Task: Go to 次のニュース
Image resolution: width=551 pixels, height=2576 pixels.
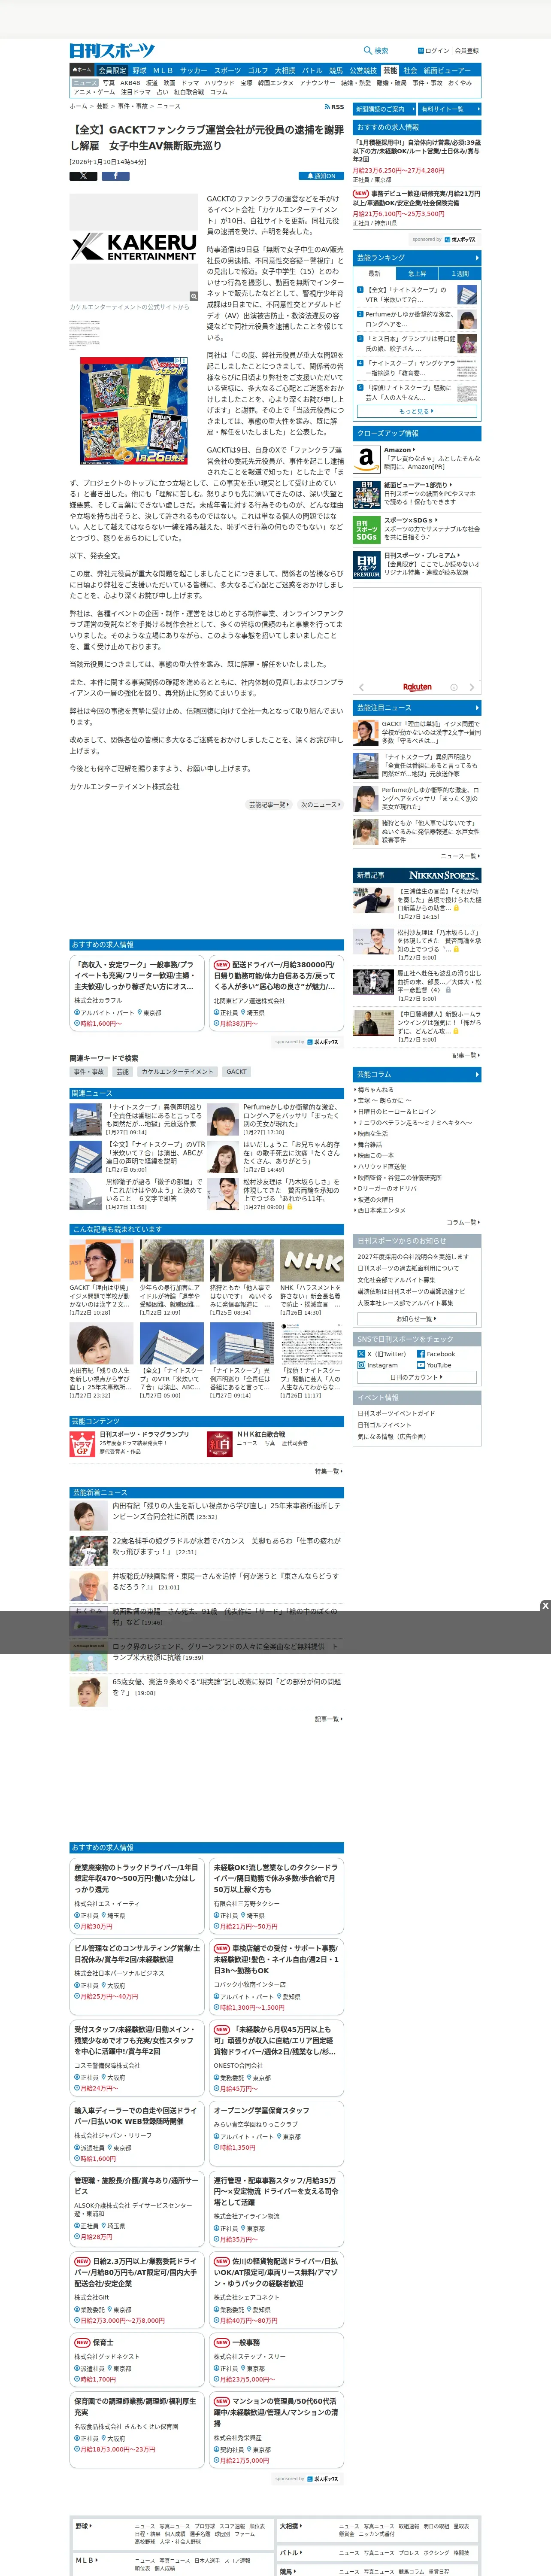Action: tap(321, 804)
